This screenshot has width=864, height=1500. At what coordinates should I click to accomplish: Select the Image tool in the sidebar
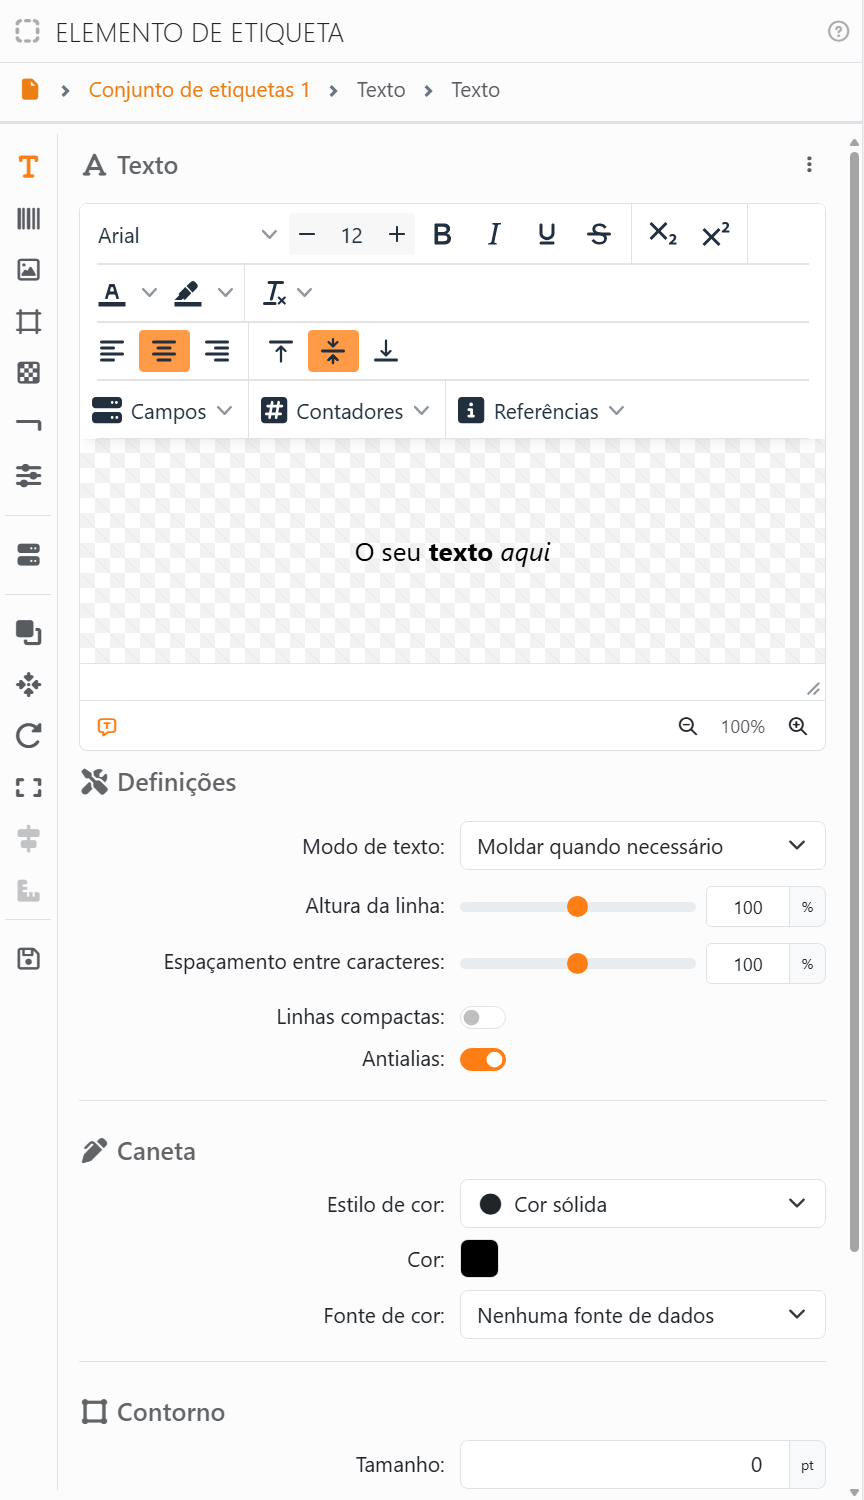(x=29, y=269)
